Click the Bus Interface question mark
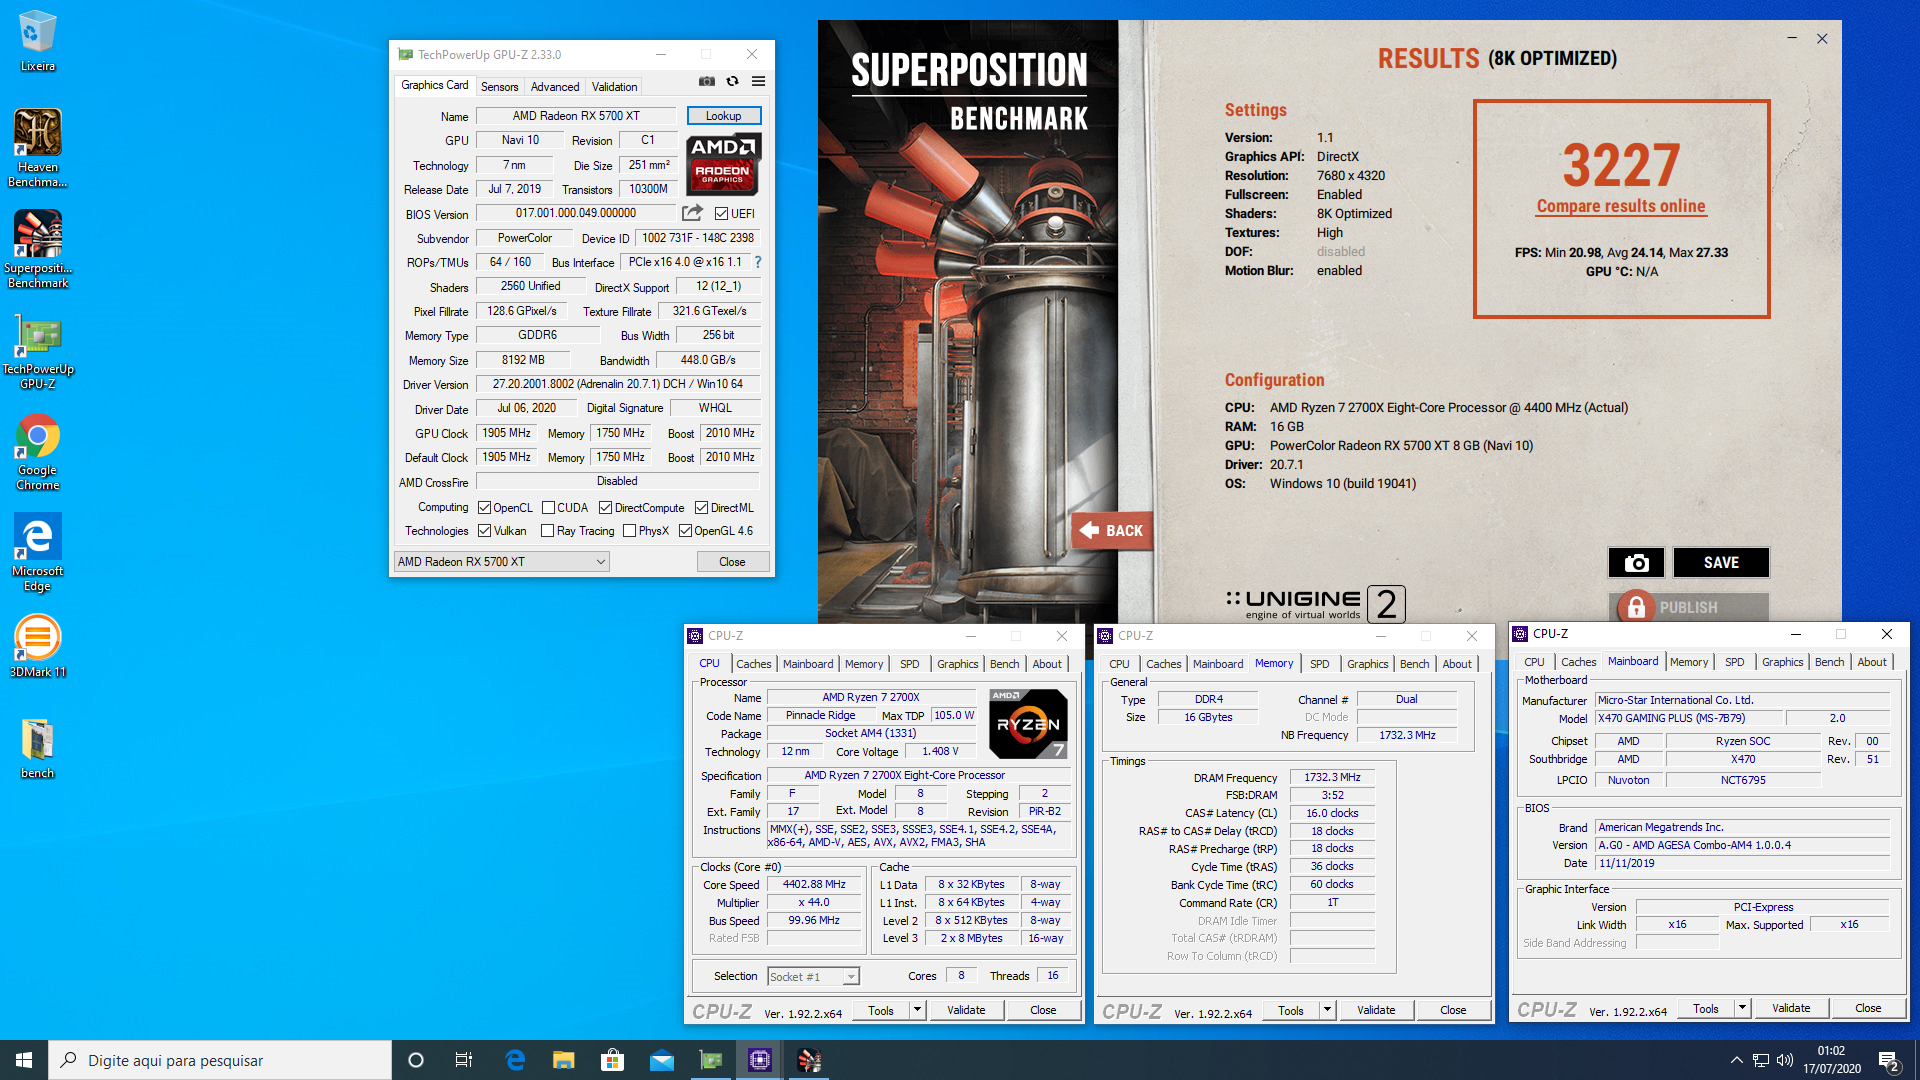Viewport: 1920px width, 1080px height. [758, 262]
